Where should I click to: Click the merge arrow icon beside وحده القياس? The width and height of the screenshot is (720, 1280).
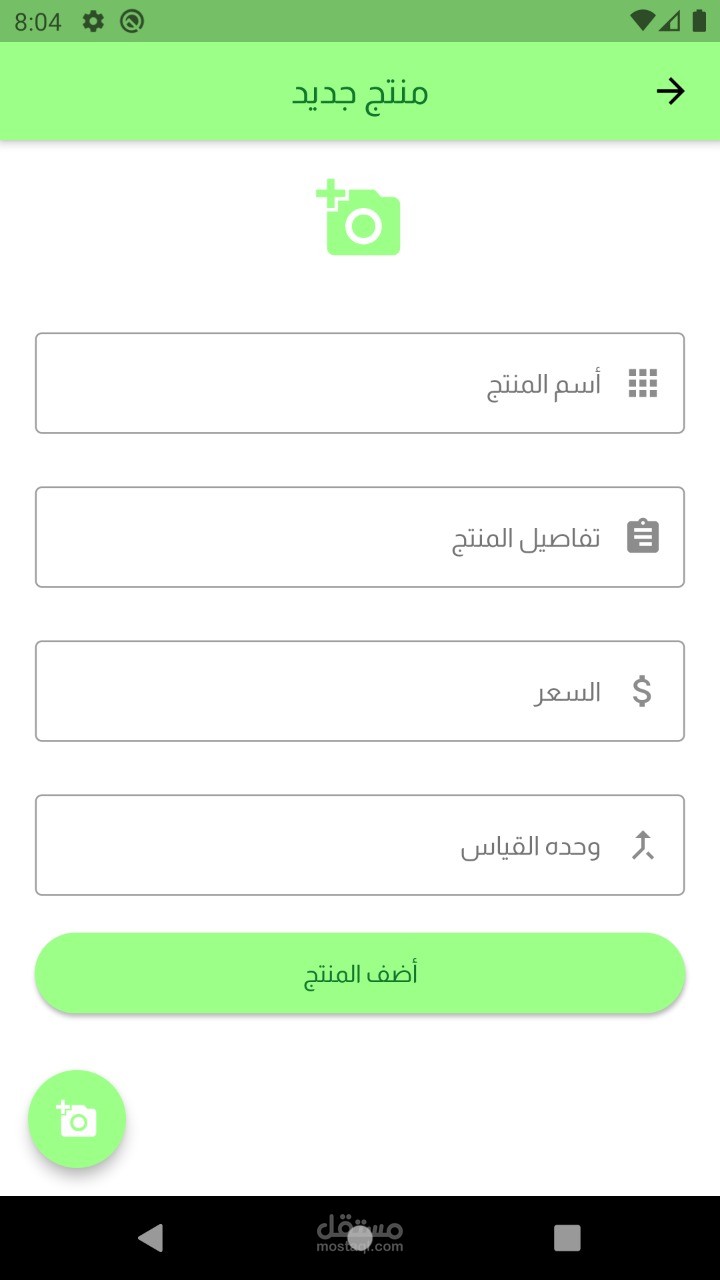(642, 846)
